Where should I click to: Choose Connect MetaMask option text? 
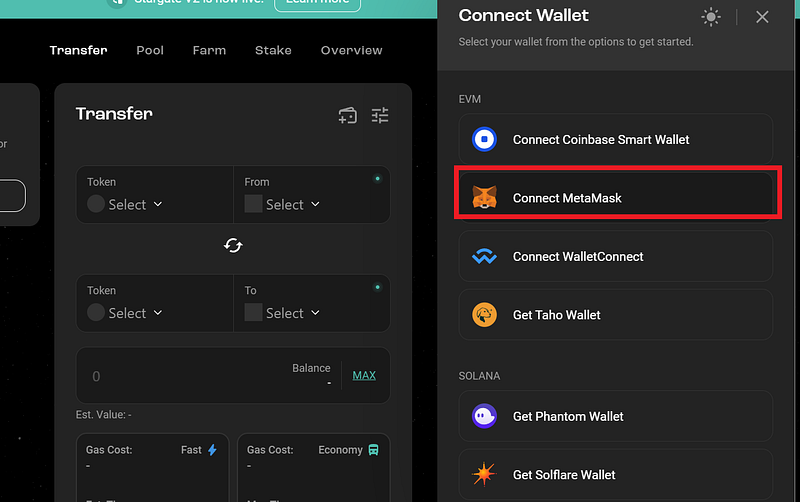pyautogui.click(x=567, y=198)
